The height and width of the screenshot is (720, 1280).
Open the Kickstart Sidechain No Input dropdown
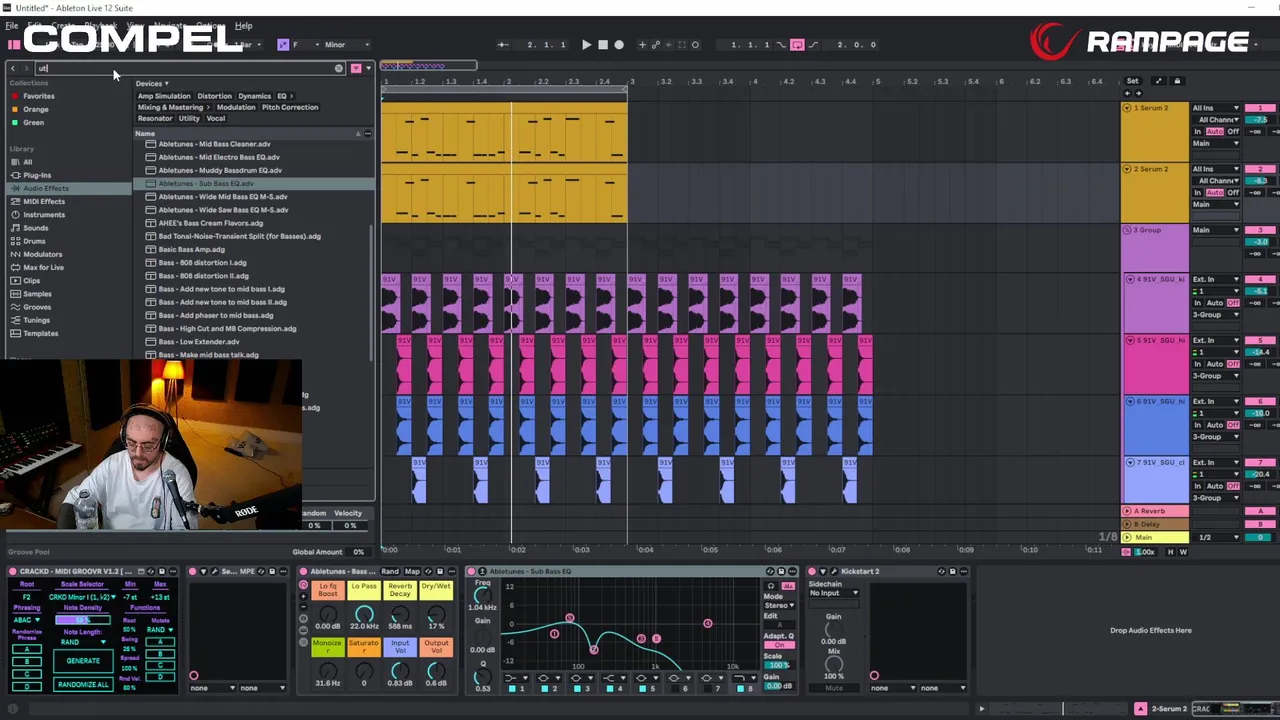[834, 593]
